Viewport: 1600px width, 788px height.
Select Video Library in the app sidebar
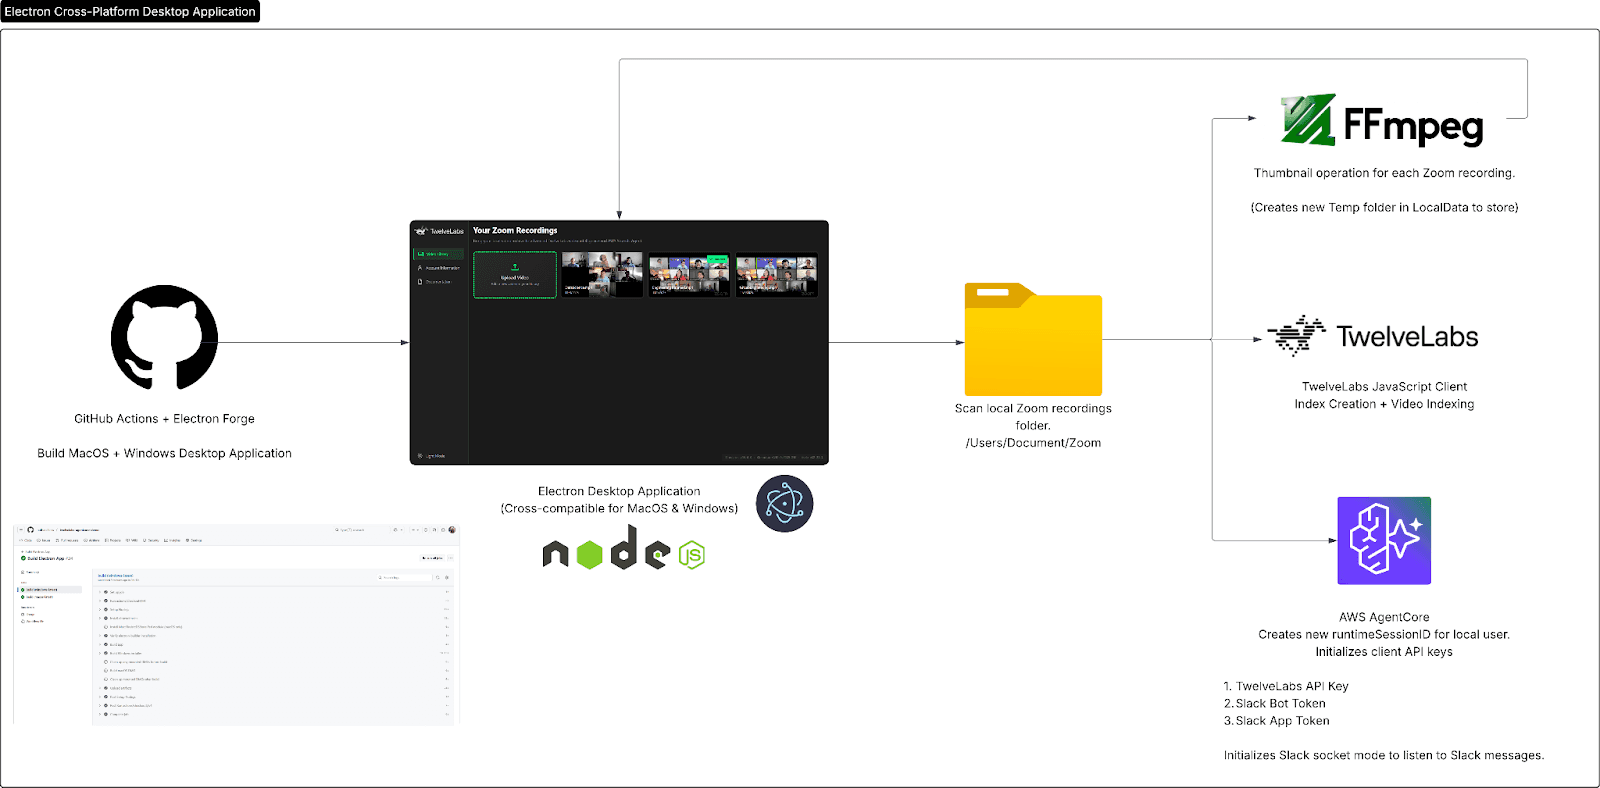pos(438,254)
